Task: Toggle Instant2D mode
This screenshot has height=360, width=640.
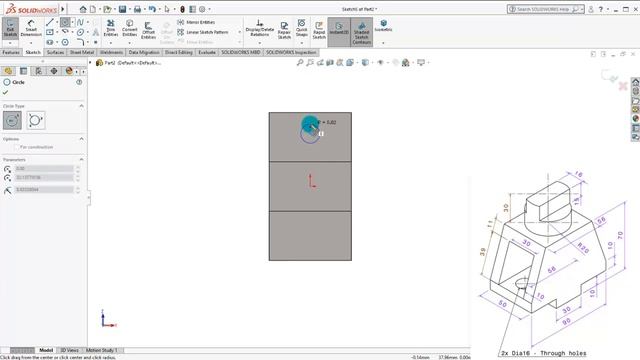Action: click(339, 32)
